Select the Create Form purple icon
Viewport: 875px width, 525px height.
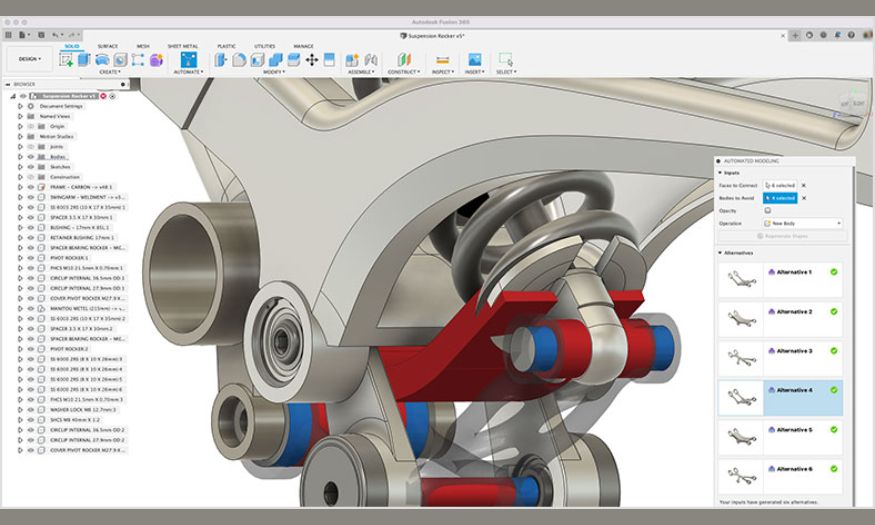(x=156, y=60)
